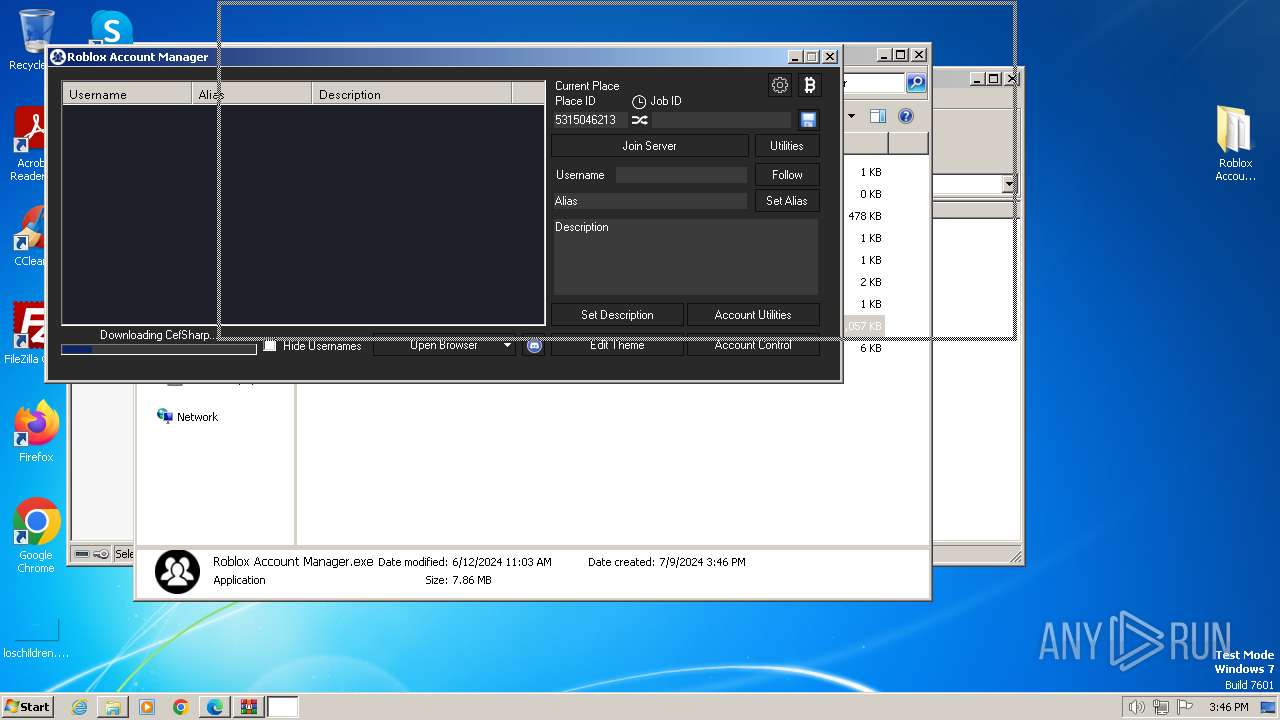This screenshot has height=720, width=1280.
Task: Click the Explorer search box
Action: tap(875, 83)
